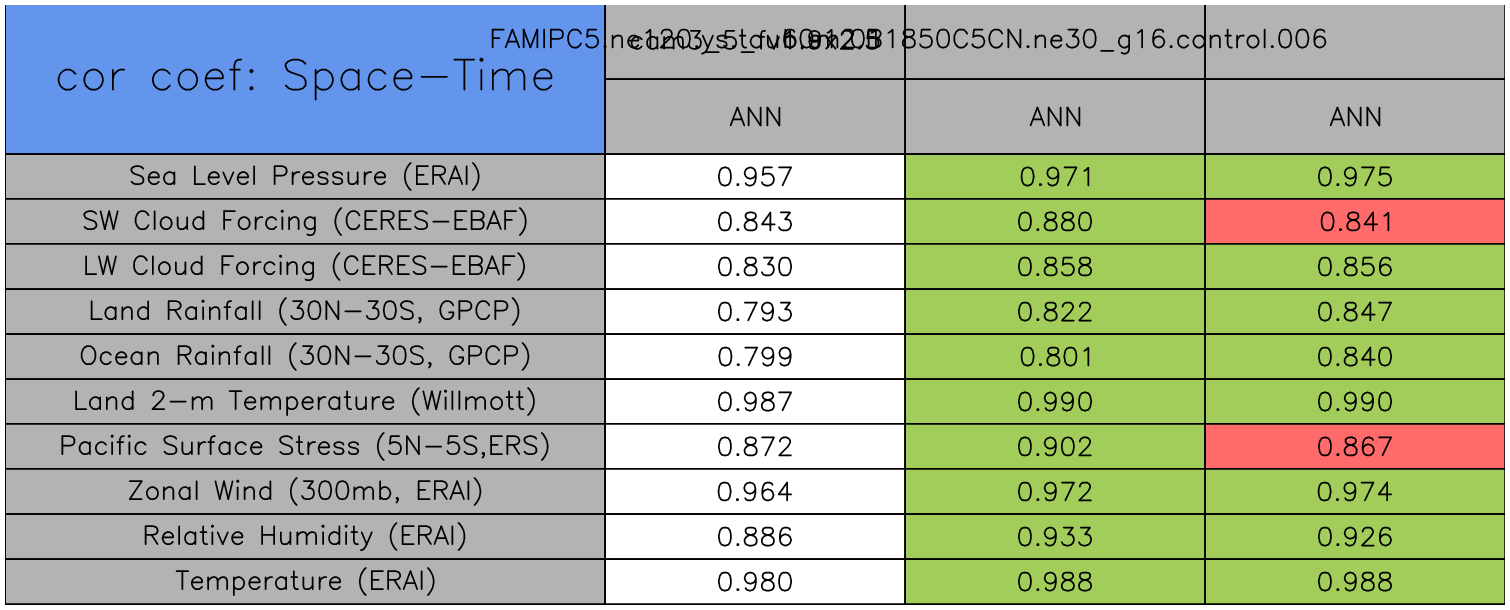Click the Land 2-m Temperature (Willmott) label
The image size is (1510, 610).
[x=305, y=402]
